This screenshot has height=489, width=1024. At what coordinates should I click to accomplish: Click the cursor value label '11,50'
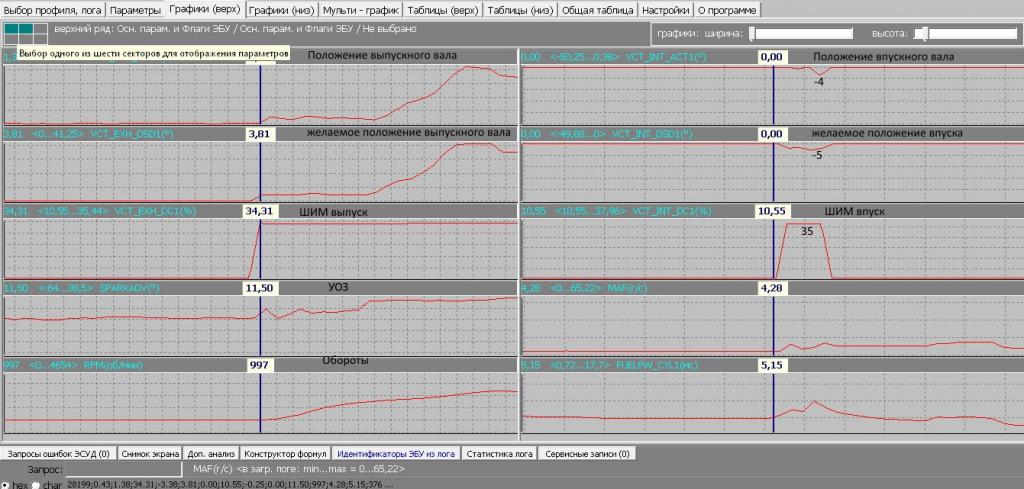pos(260,288)
